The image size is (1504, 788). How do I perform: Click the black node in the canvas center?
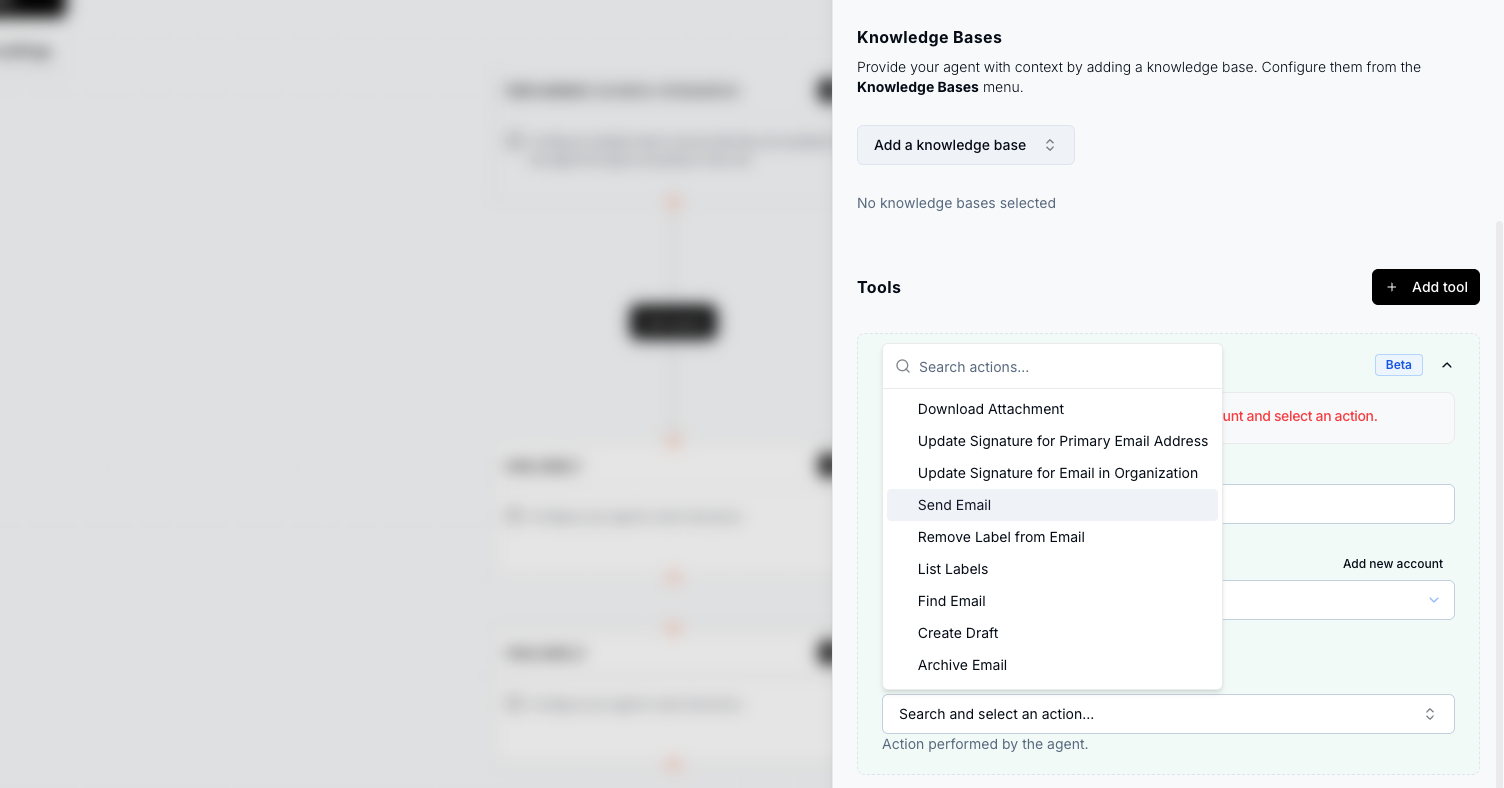coord(672,321)
